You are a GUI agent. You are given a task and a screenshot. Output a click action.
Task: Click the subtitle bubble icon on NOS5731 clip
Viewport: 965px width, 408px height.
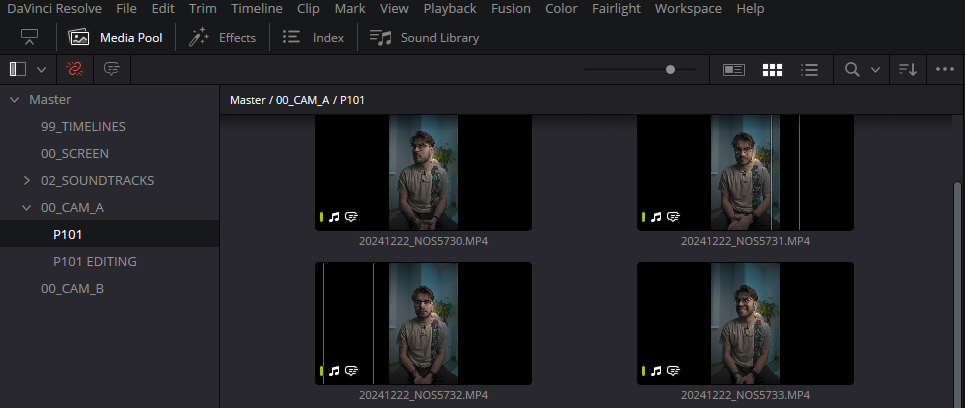673,217
